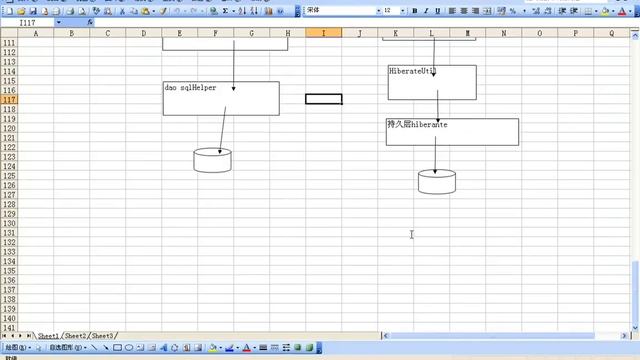Viewport: 640px width, 360px height.
Task: Select the Oval drawing tool
Action: point(129,348)
